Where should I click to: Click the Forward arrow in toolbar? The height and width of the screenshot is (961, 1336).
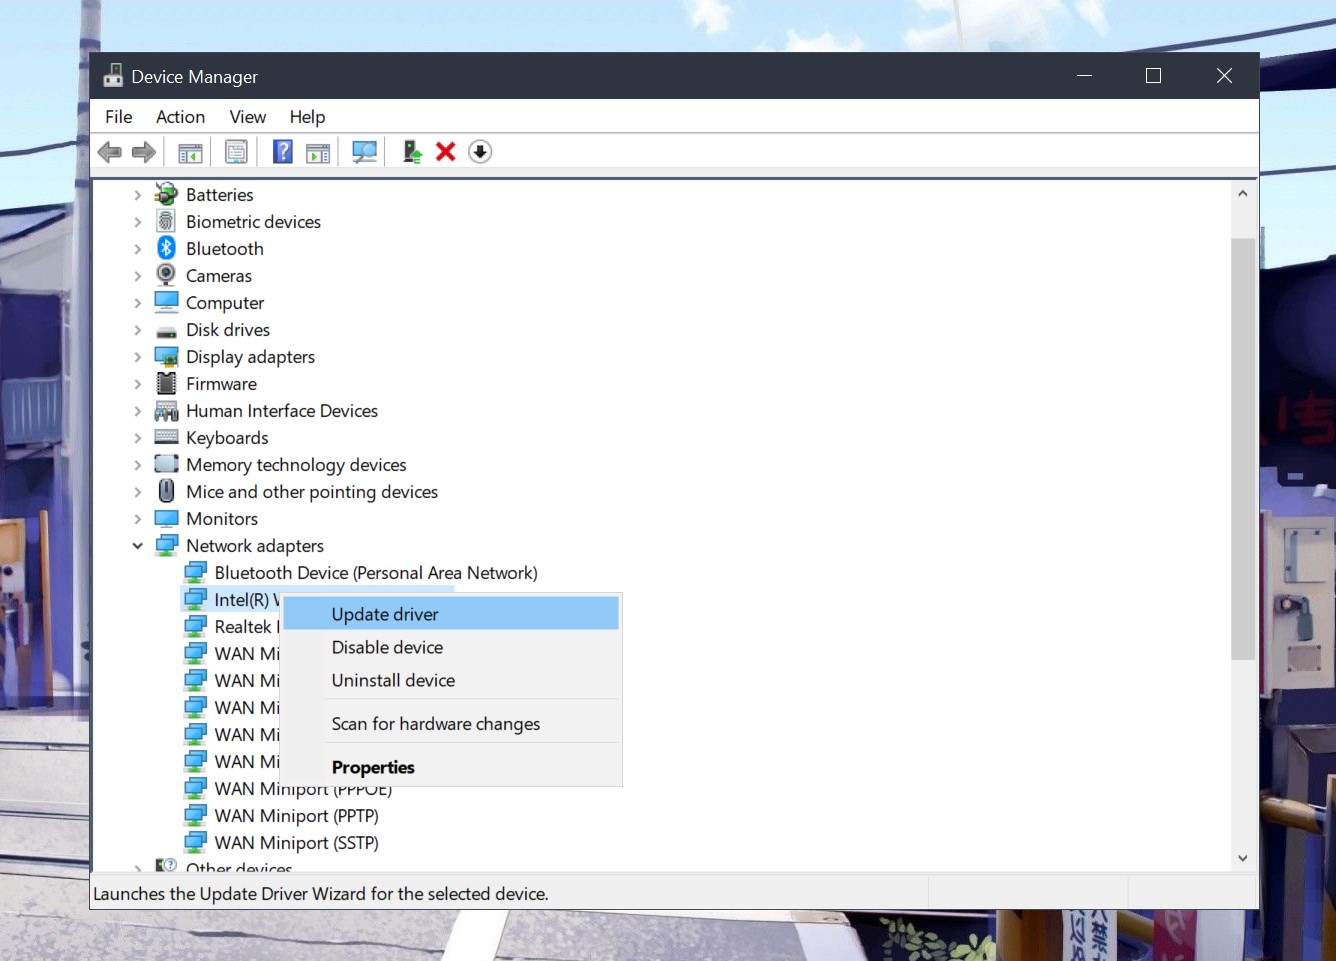144,152
